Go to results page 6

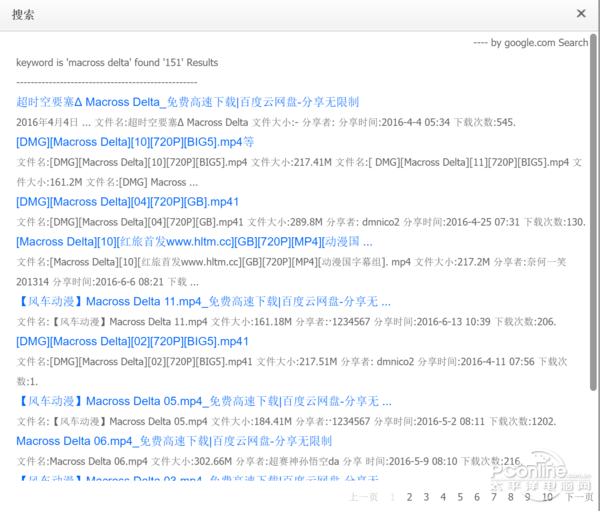coord(477,497)
